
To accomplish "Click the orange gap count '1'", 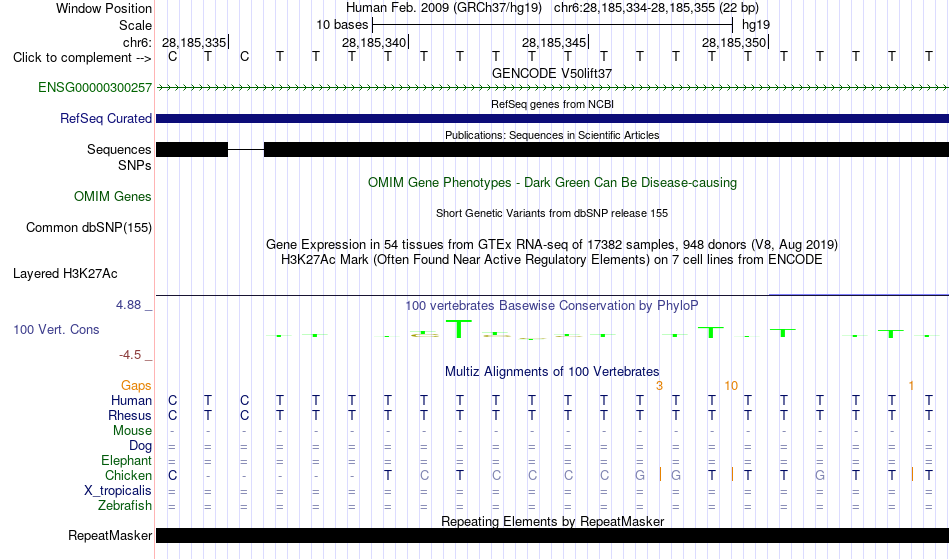I will coord(911,386).
